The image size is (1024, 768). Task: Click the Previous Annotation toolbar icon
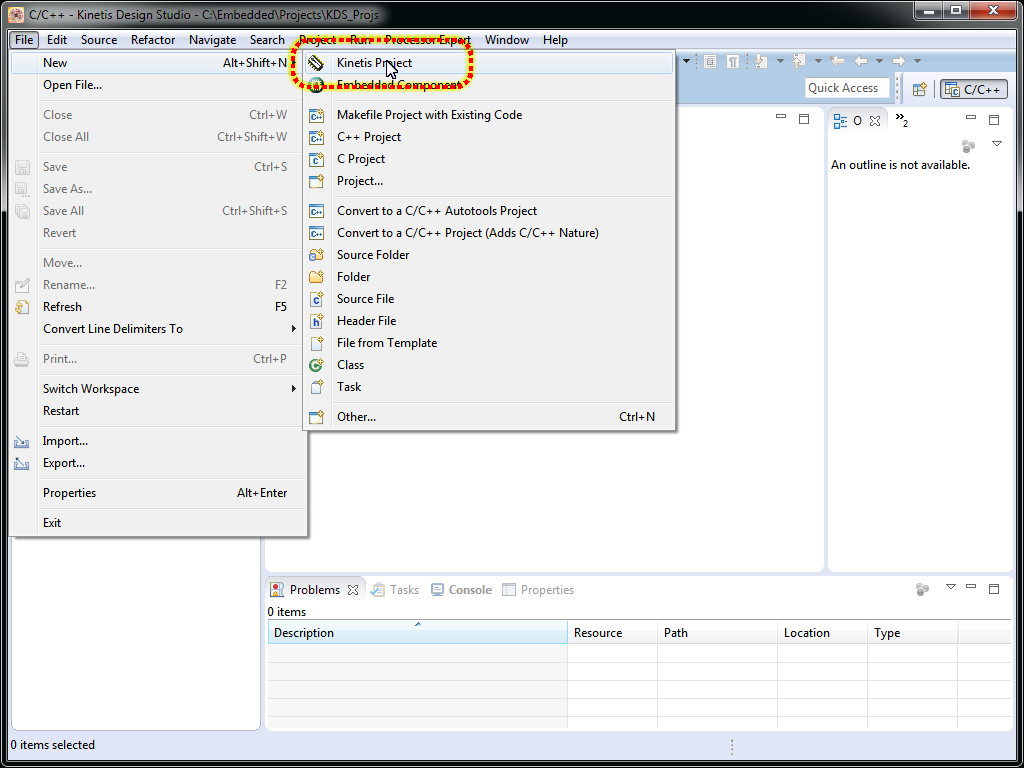point(799,61)
